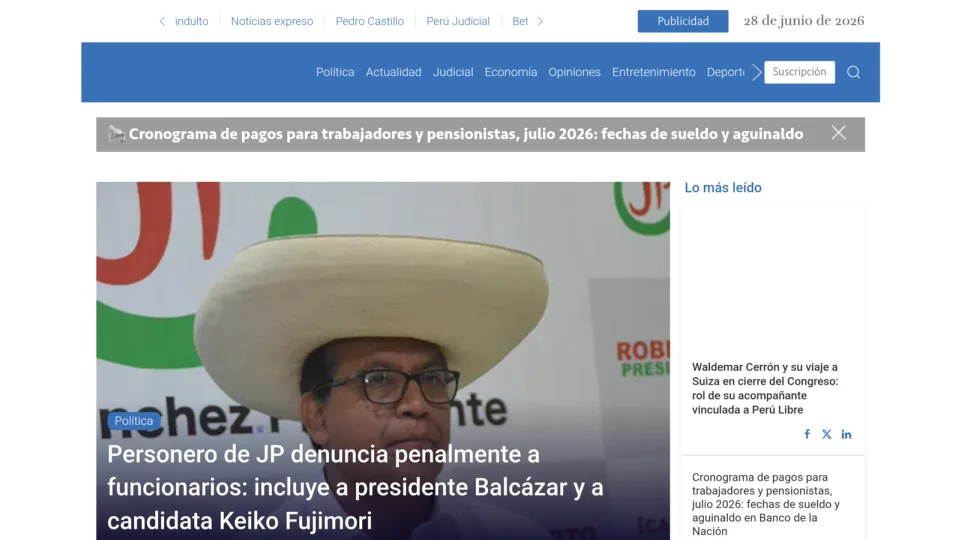
Task: Click the date 28 de junio de 2026
Action: [804, 21]
